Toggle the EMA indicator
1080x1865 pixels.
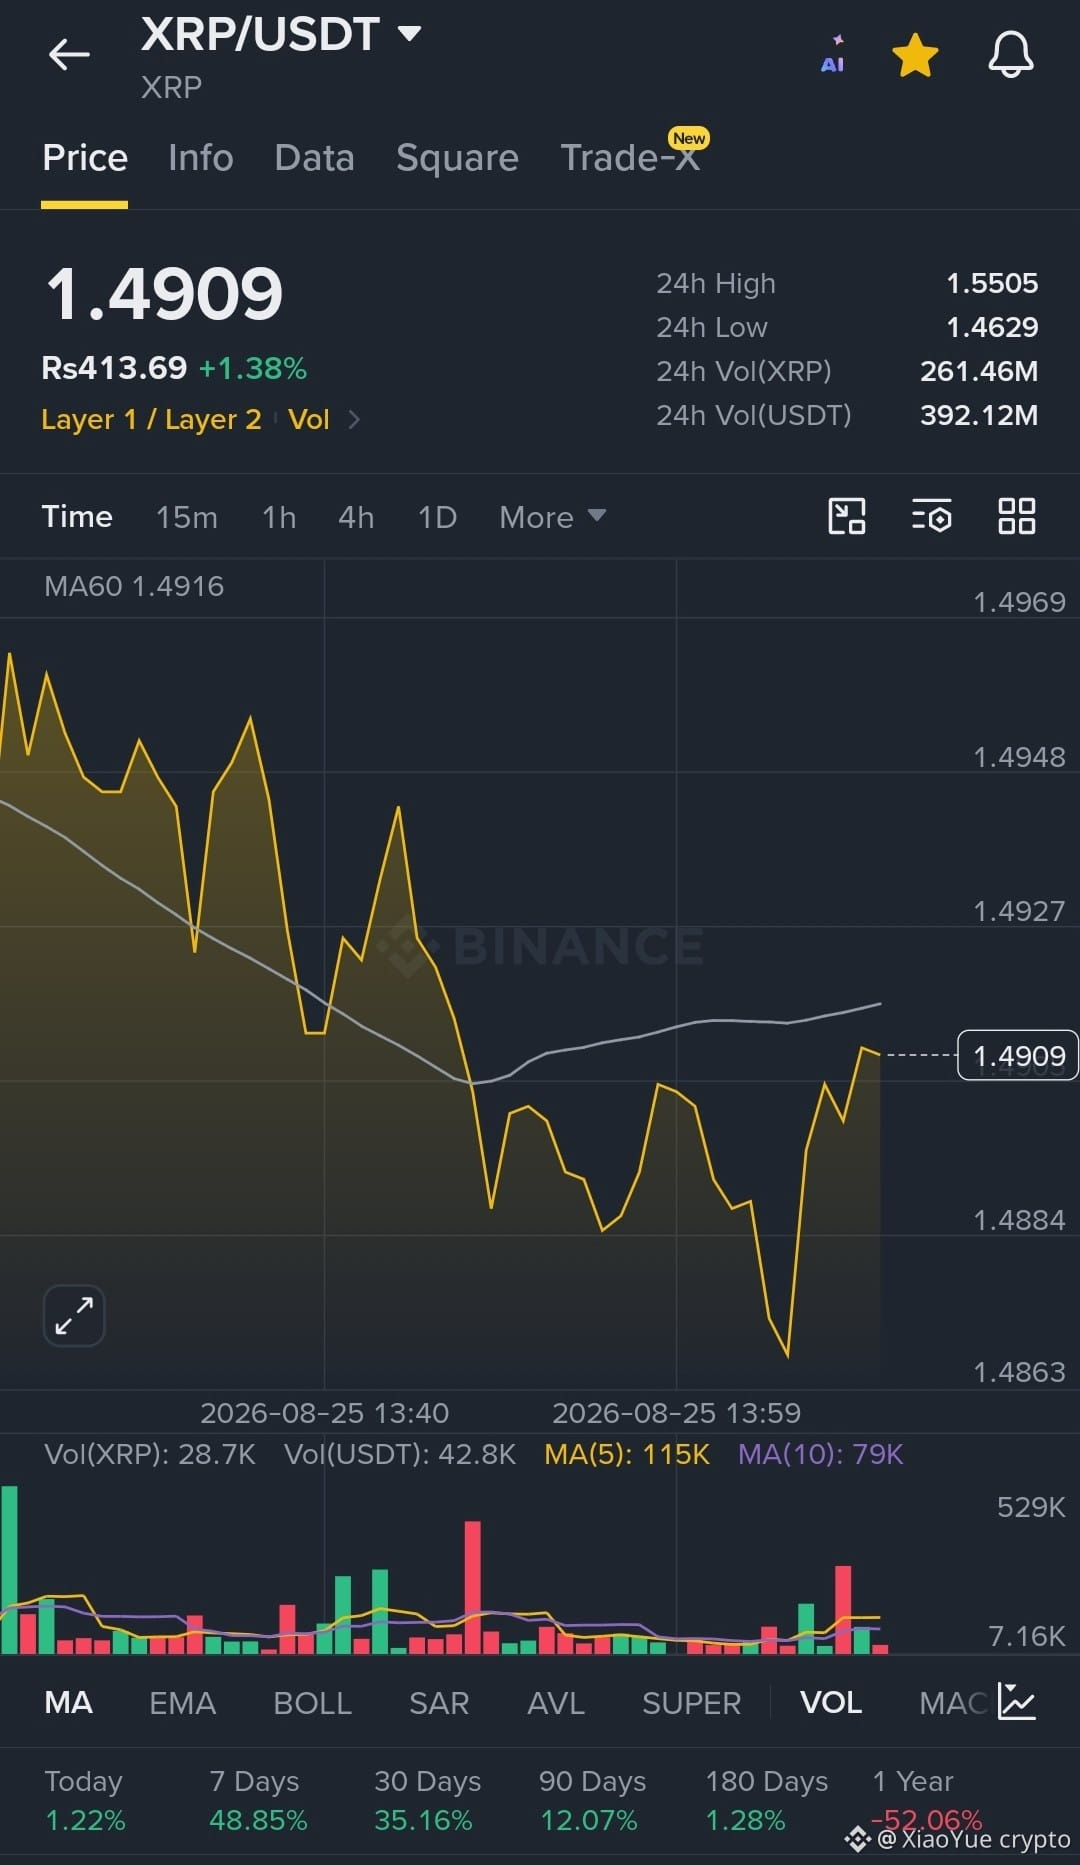pyautogui.click(x=182, y=1702)
